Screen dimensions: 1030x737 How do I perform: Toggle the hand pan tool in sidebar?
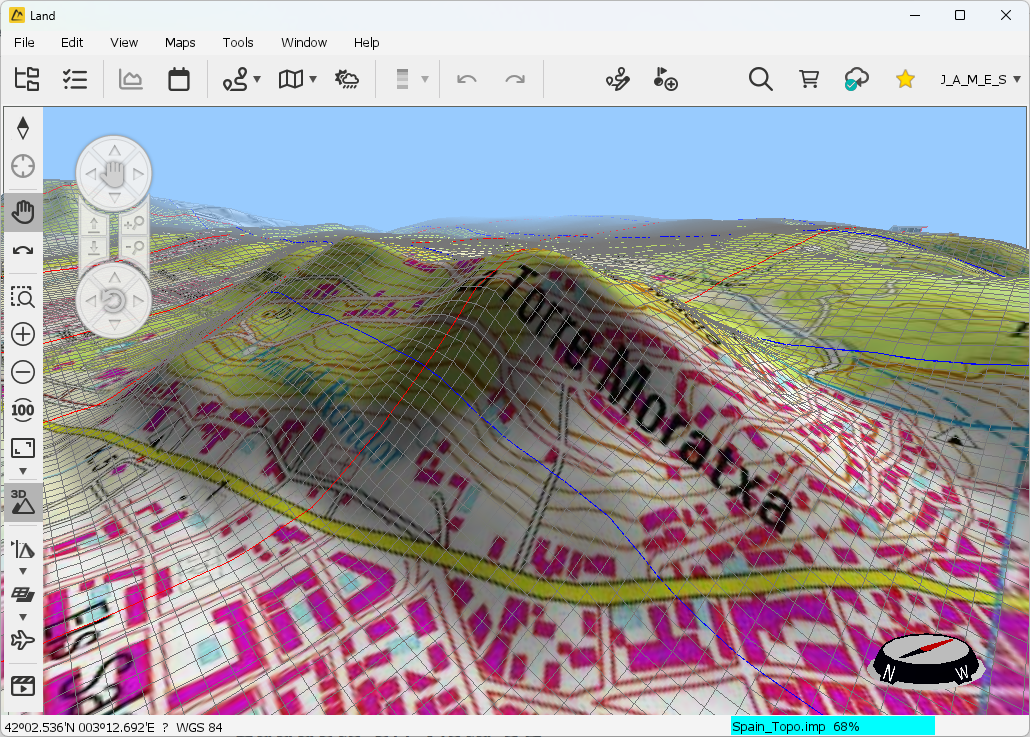click(x=23, y=212)
